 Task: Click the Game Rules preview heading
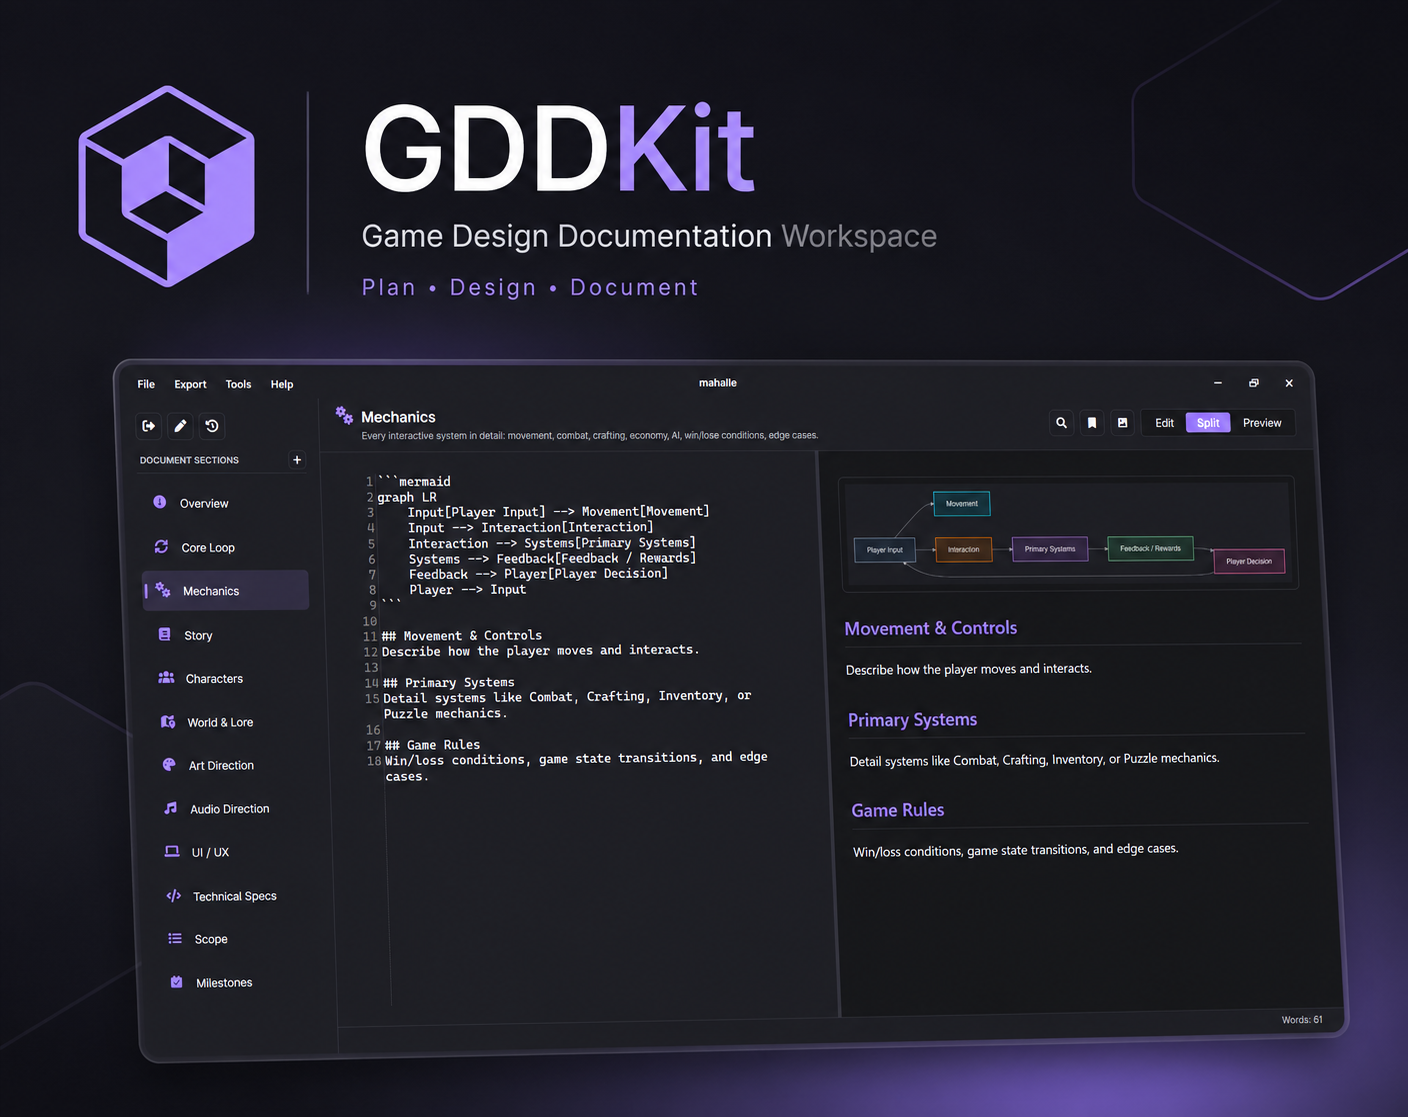898,810
